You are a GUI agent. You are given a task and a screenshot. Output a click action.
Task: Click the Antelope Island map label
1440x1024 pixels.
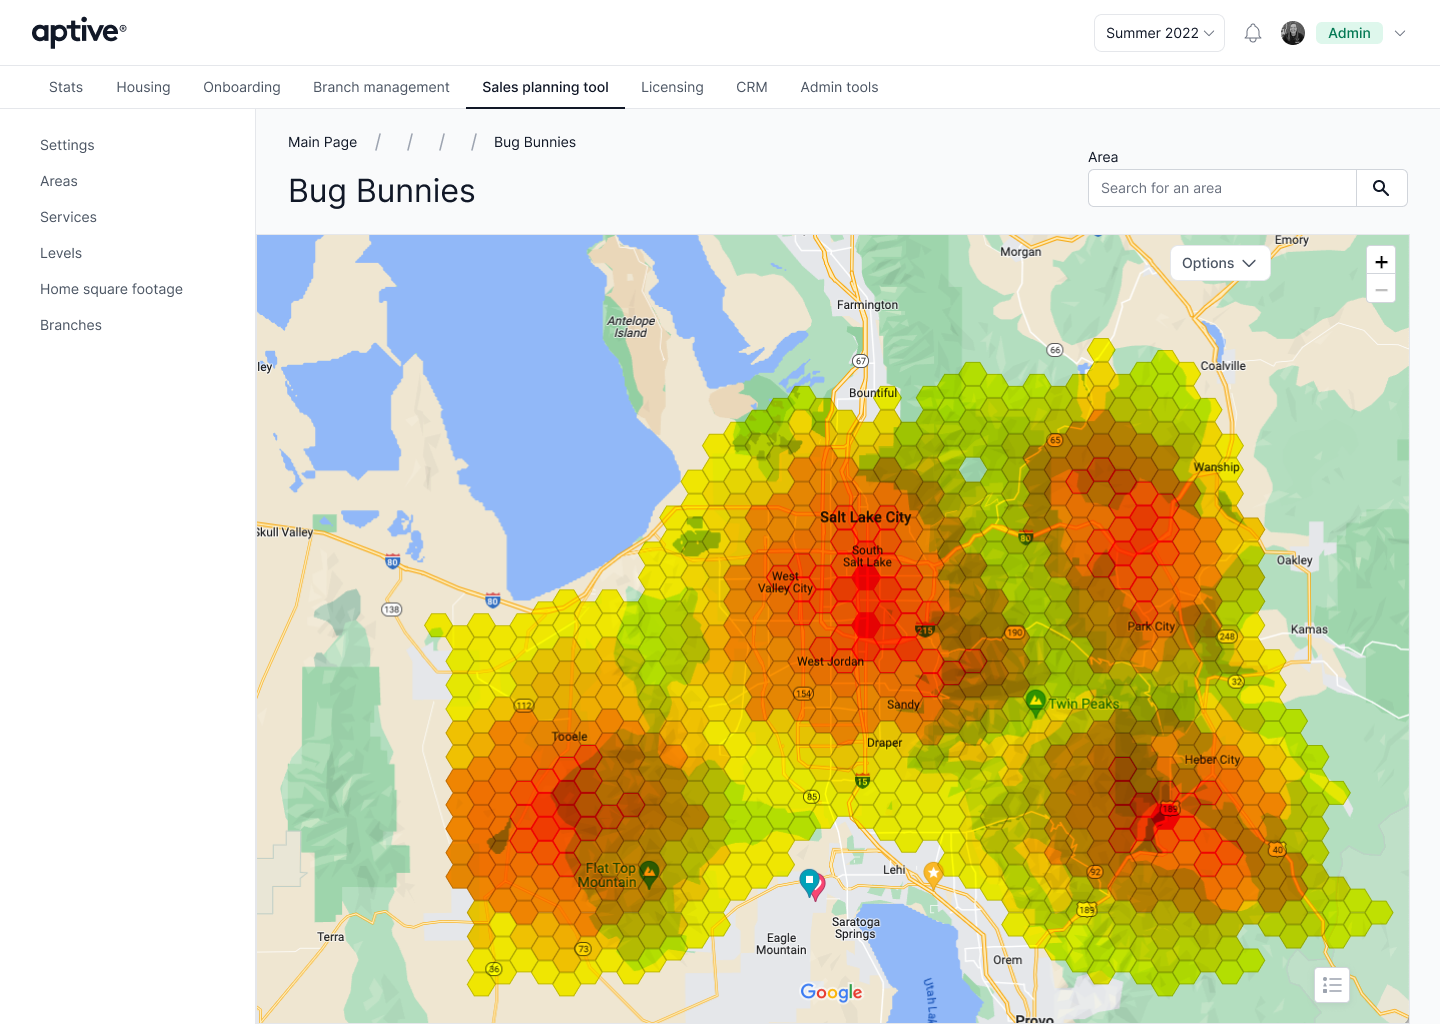[x=631, y=327]
